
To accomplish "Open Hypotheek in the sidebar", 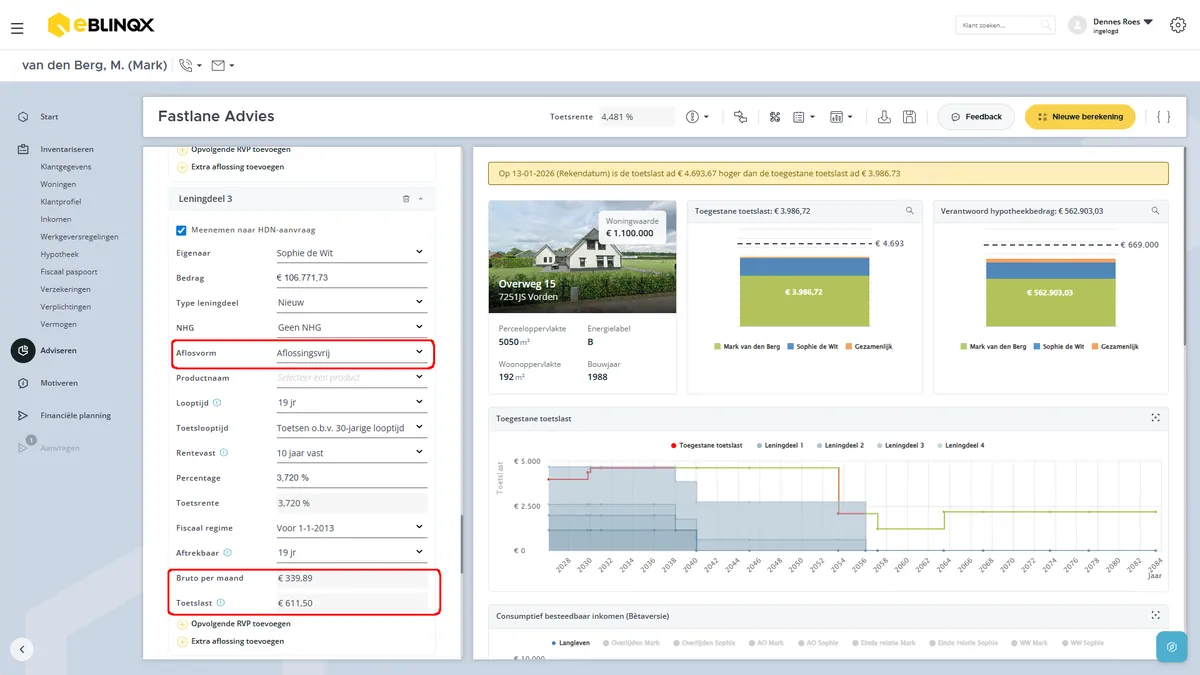I will click(x=59, y=254).
